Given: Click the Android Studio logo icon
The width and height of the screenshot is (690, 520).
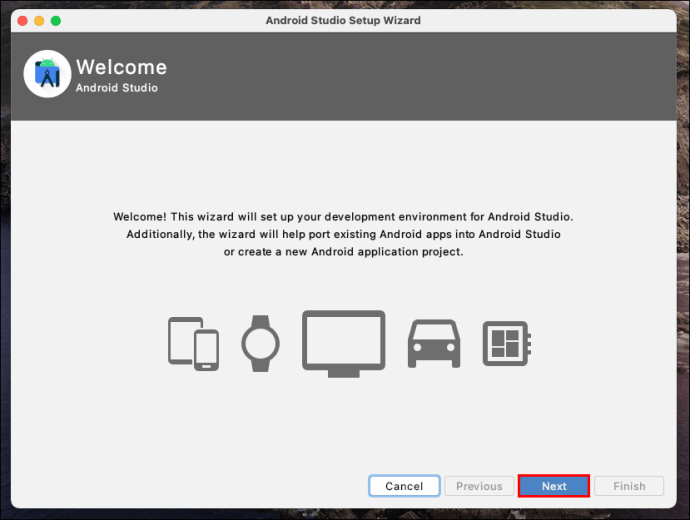Looking at the screenshot, I should (x=47, y=74).
